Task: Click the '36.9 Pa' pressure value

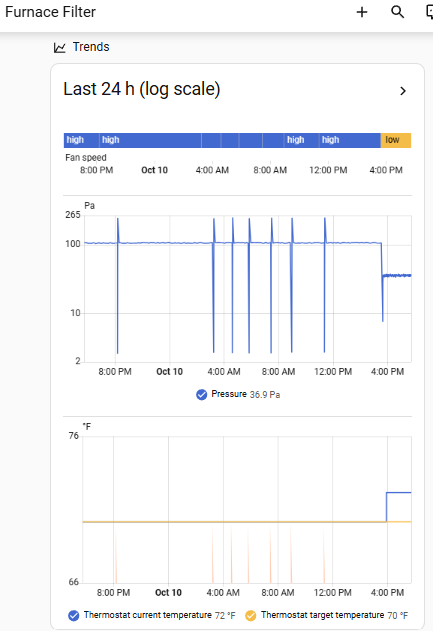Action: pyautogui.click(x=265, y=395)
